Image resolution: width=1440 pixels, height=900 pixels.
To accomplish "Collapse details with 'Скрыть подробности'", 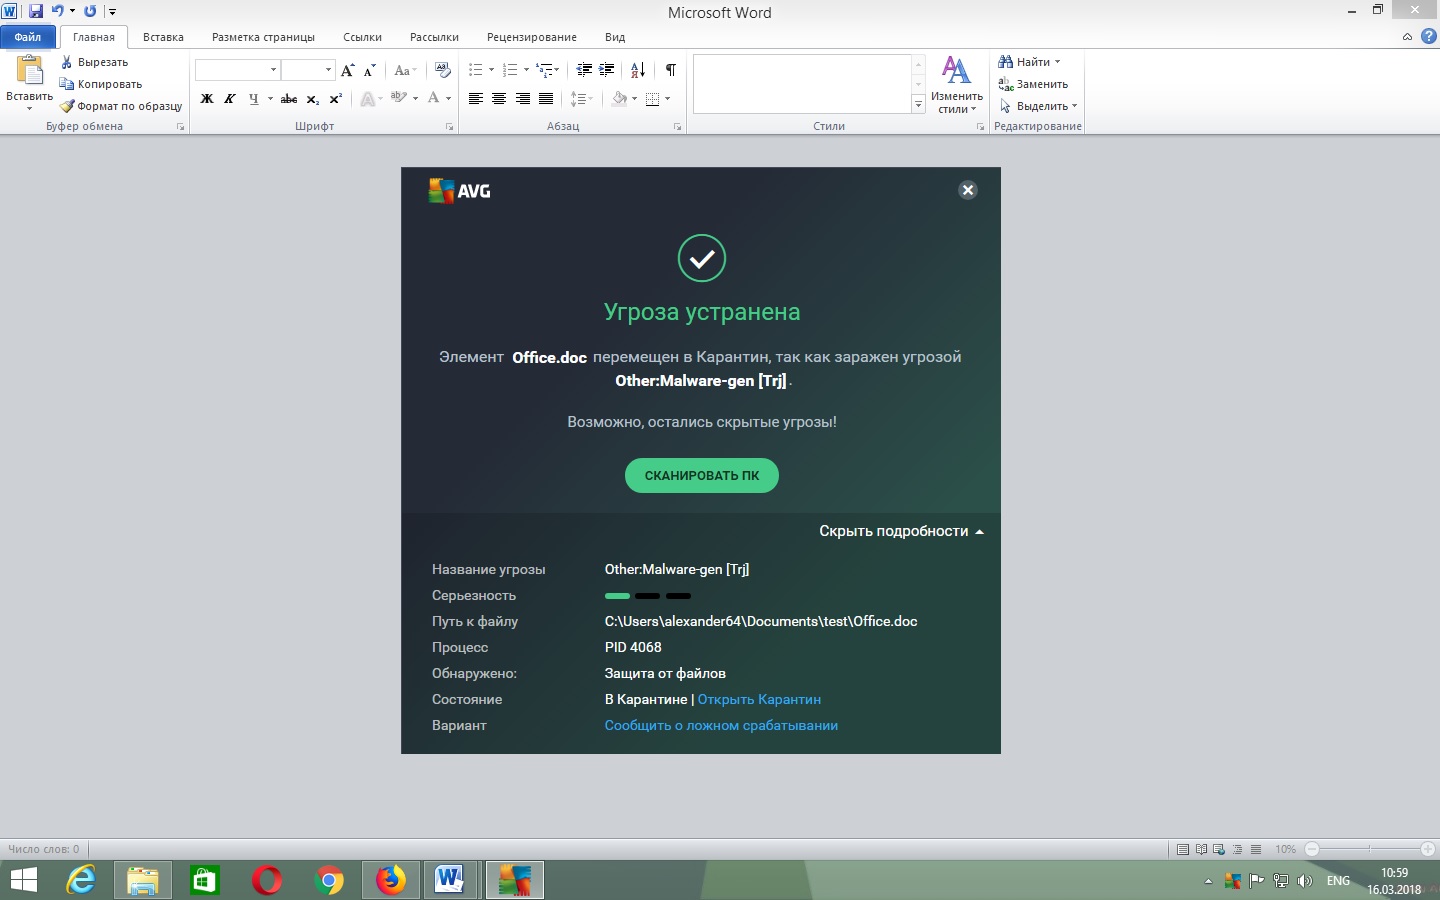I will point(901,532).
